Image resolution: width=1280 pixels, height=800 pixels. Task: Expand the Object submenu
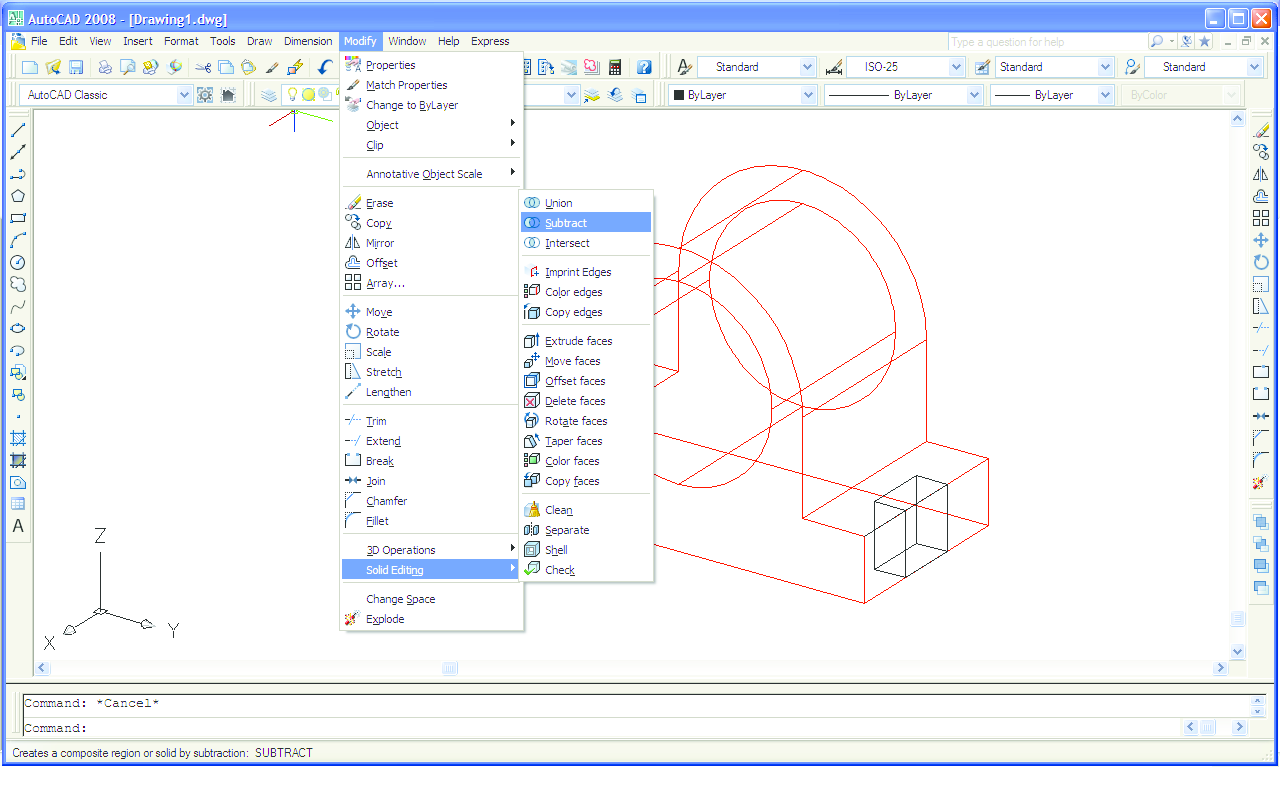(x=431, y=125)
